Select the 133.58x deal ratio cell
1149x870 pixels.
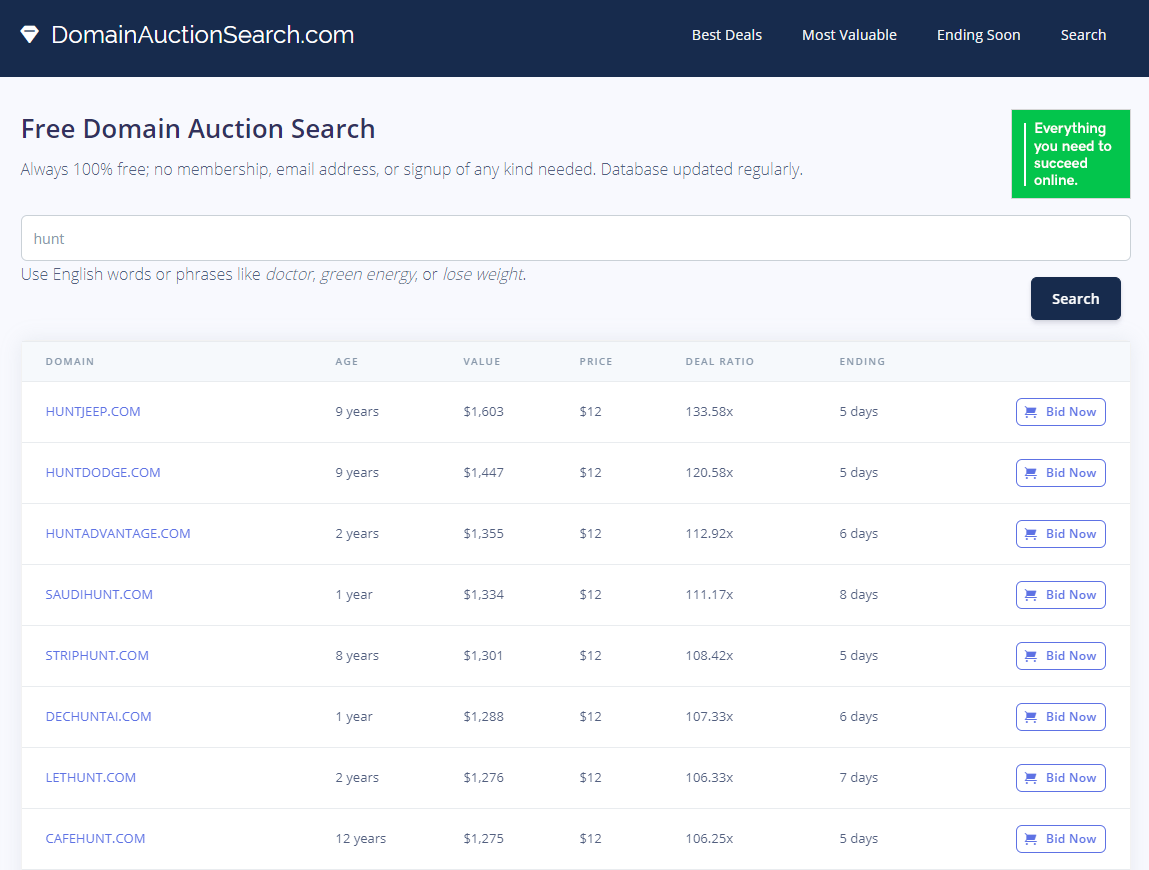coord(709,412)
